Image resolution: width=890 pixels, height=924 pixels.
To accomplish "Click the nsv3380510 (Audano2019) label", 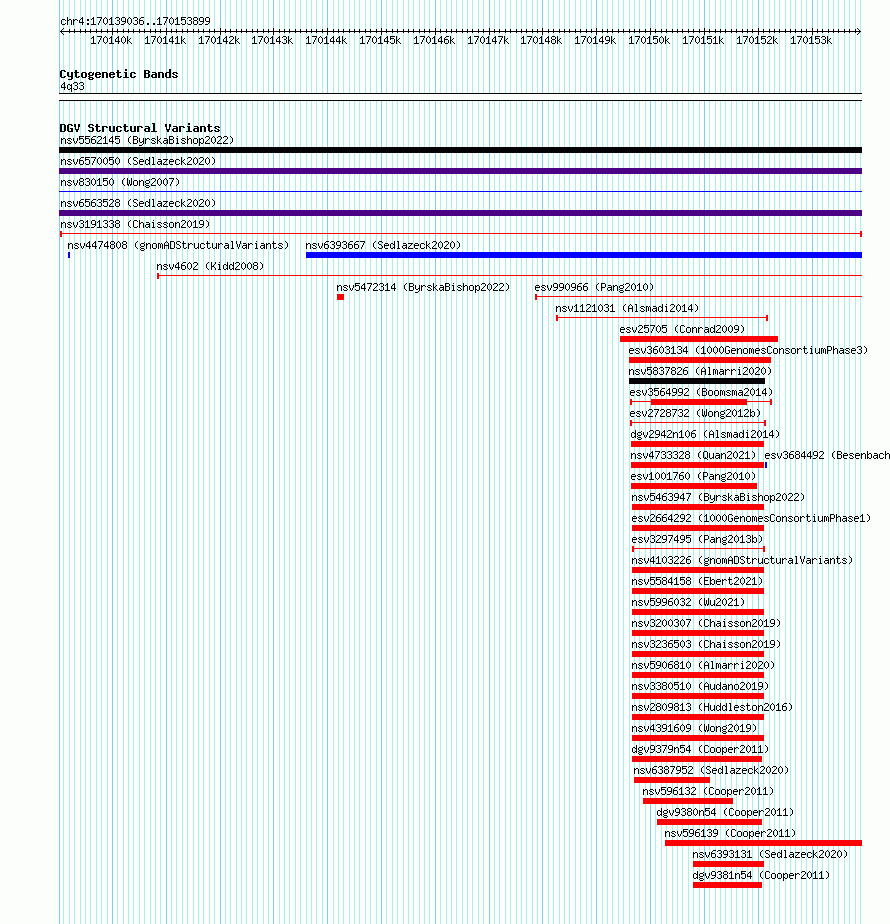I will [x=700, y=687].
